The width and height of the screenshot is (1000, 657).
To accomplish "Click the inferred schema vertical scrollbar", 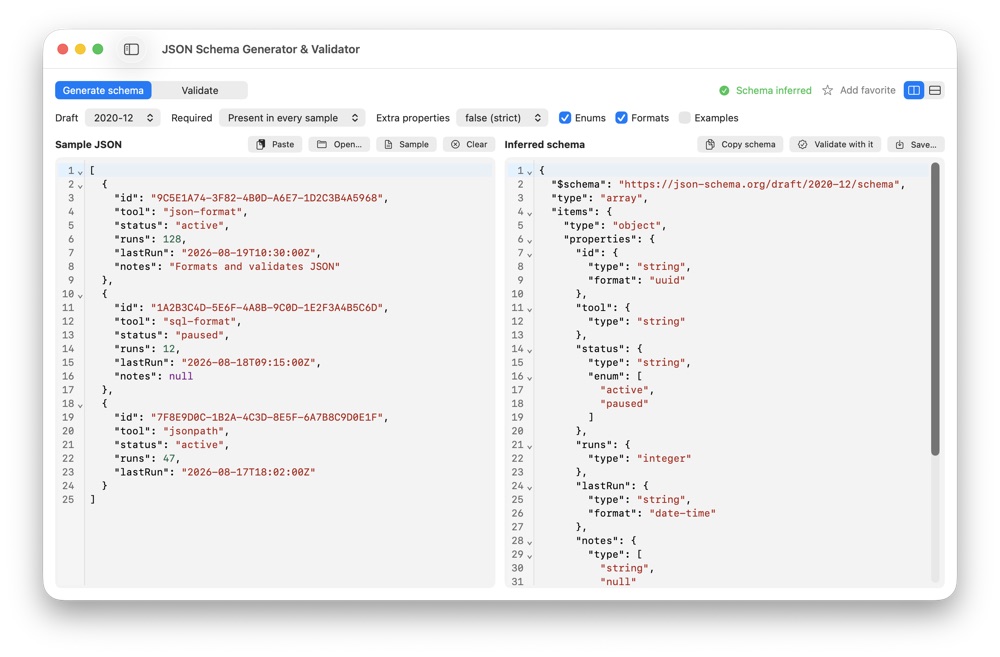I will click(935, 309).
